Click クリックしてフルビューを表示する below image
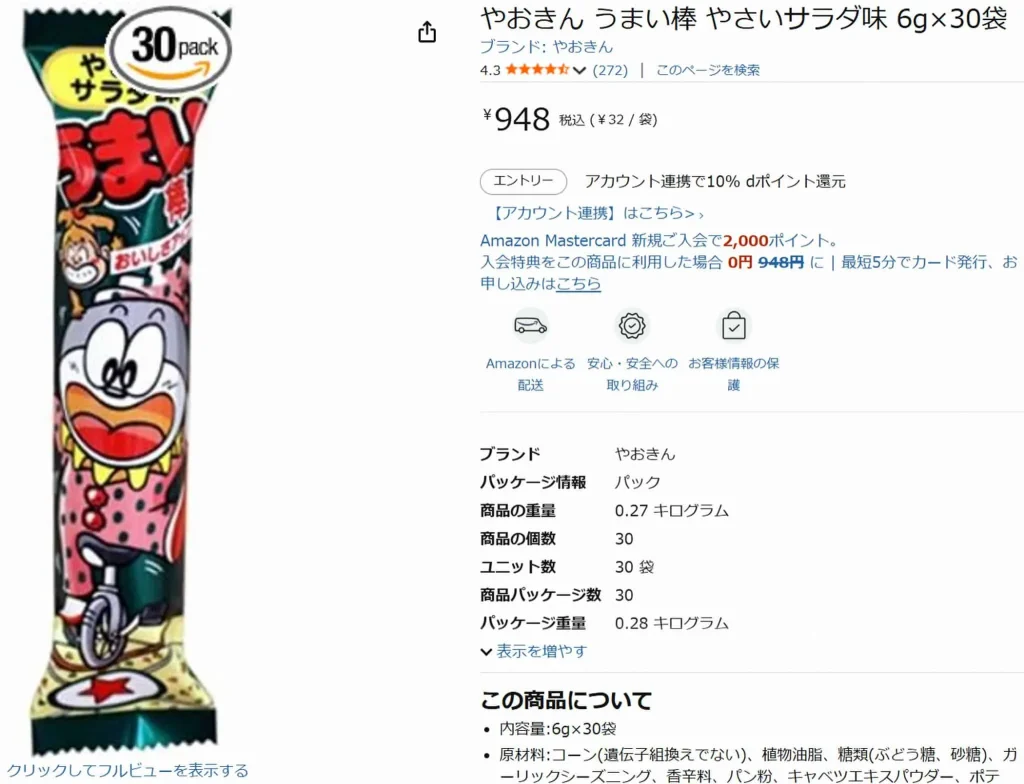The width and height of the screenshot is (1024, 784). click(127, 770)
